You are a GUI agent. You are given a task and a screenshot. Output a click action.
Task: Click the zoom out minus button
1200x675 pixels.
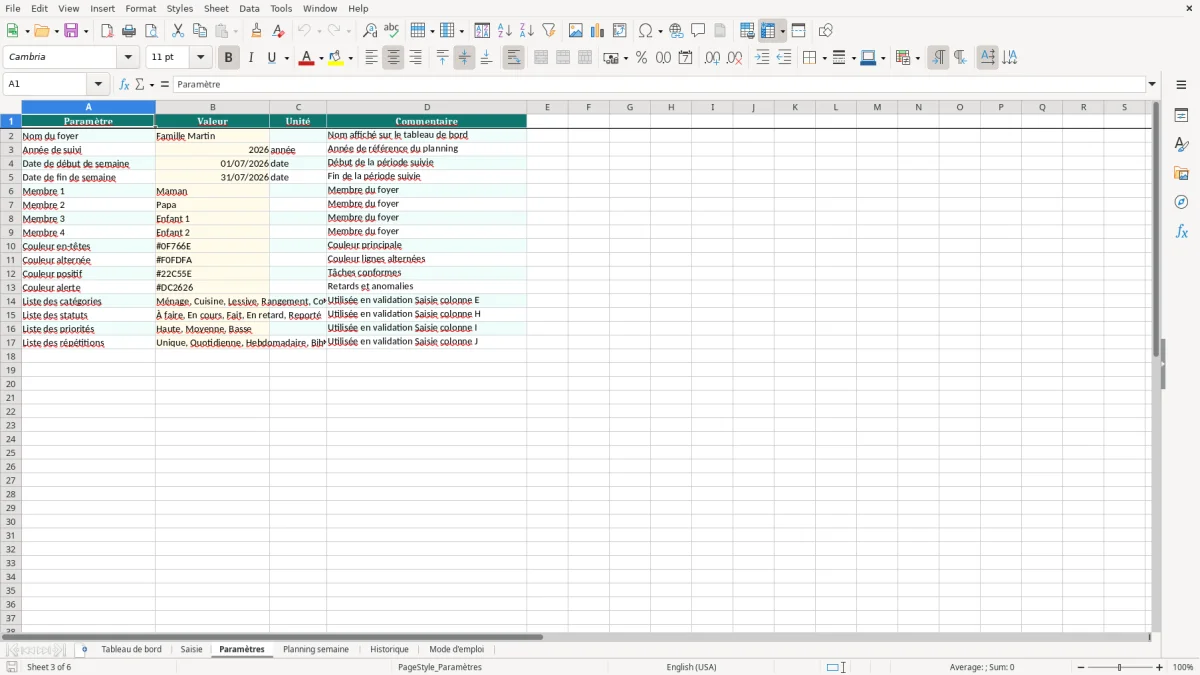pos(1081,667)
